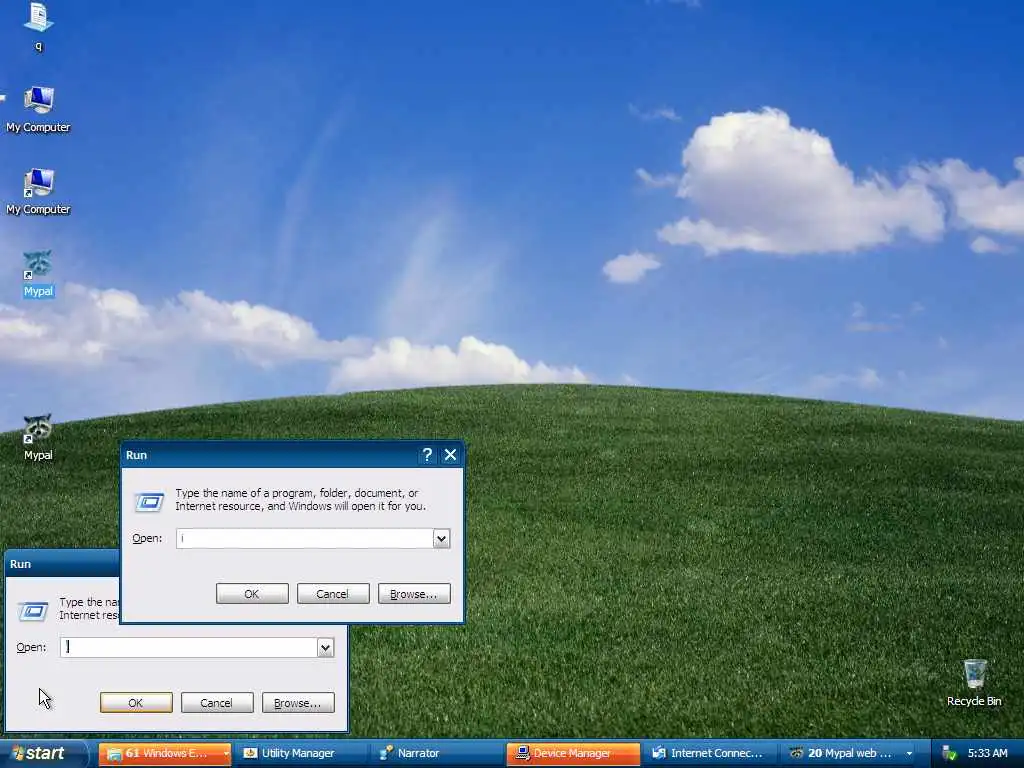Screen dimensions: 1024x768
Task: Expand the Open dropdown in back Run dialog
Action: 325,647
